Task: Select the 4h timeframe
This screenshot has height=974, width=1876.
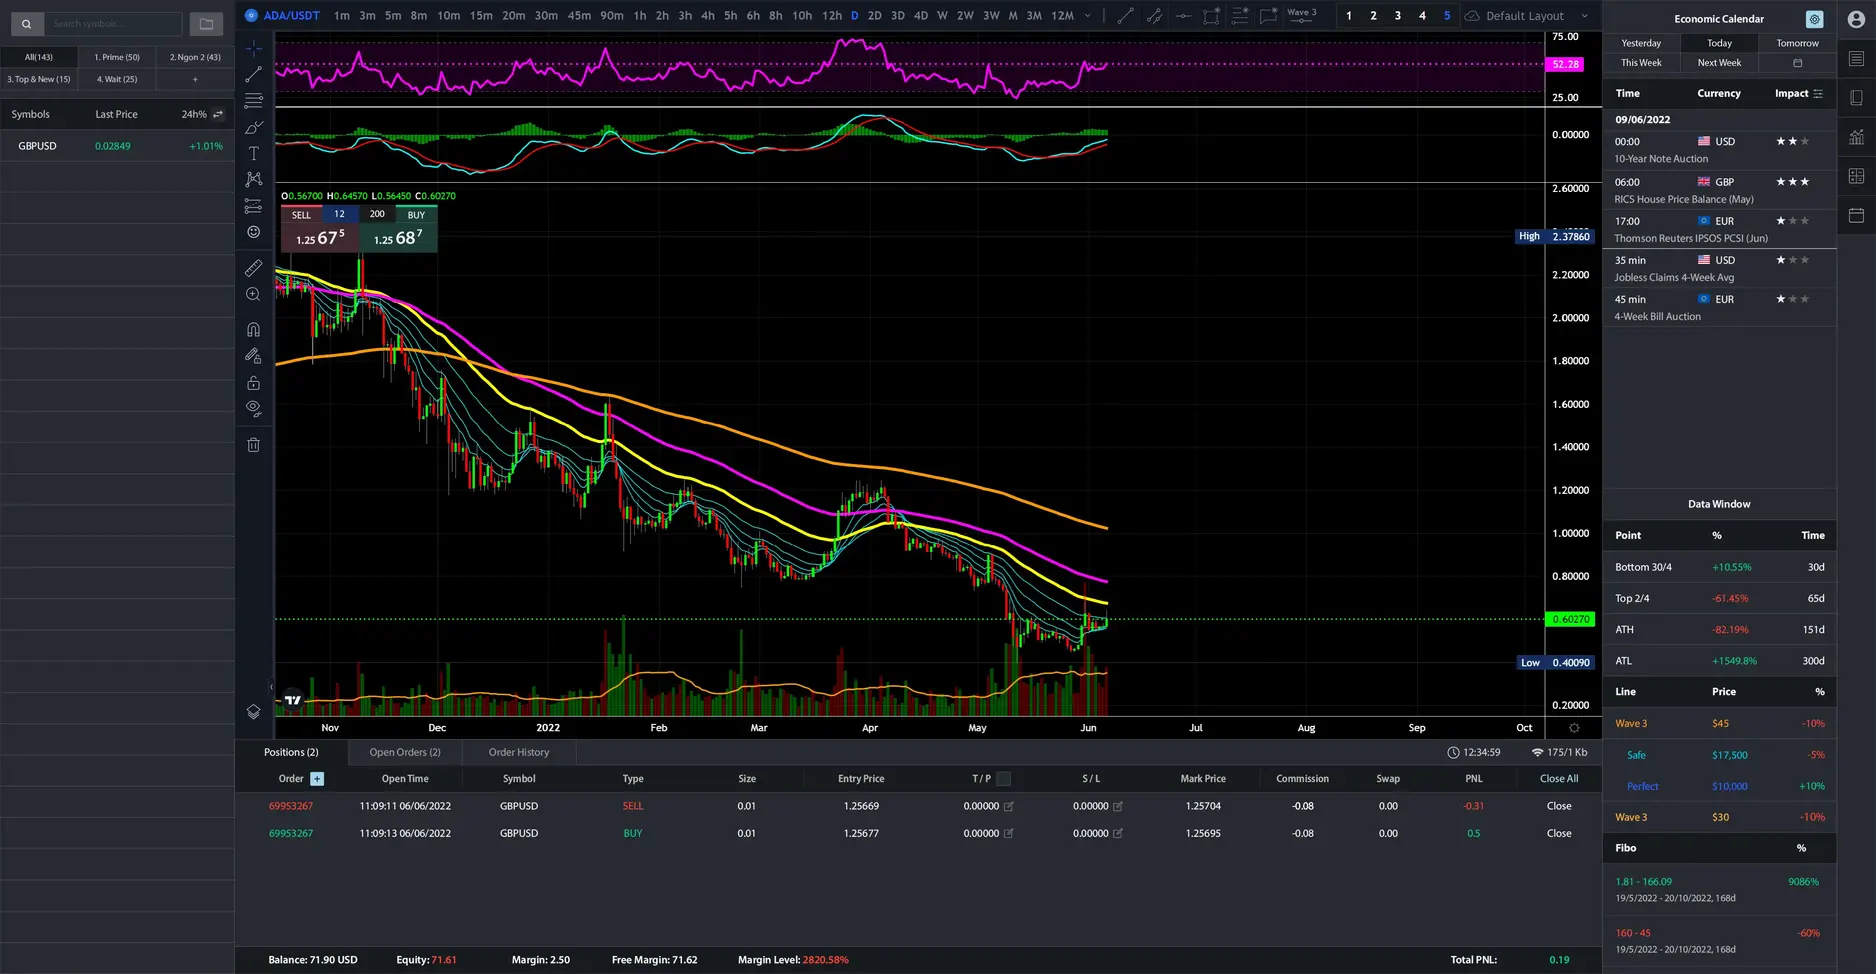Action: [x=708, y=16]
